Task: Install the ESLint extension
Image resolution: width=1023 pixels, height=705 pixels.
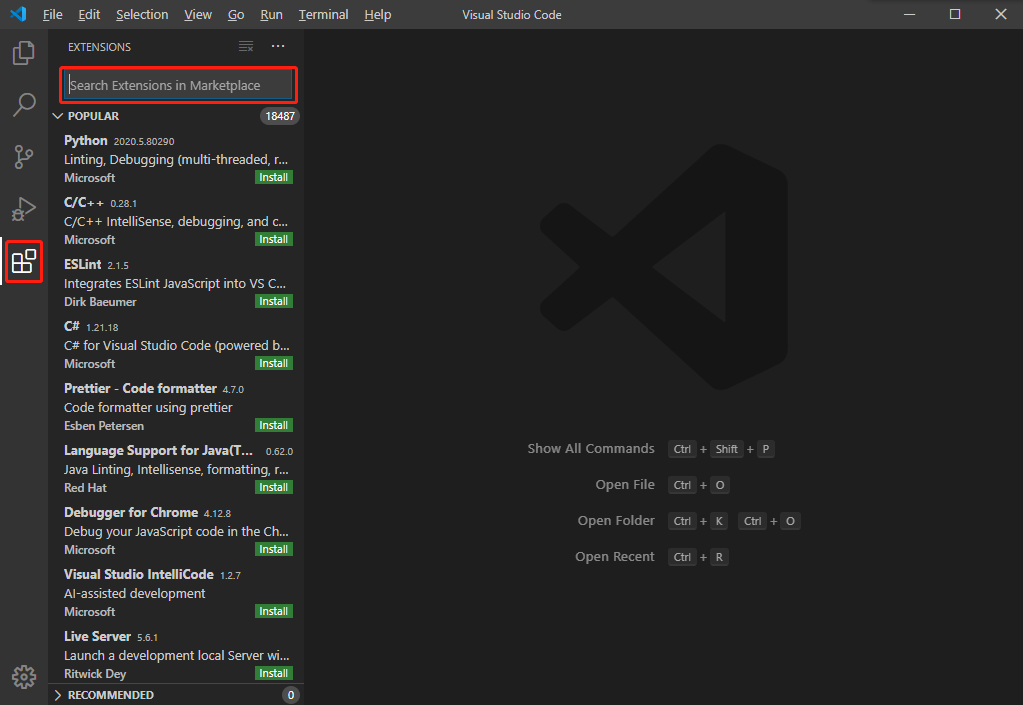Action: (x=274, y=301)
